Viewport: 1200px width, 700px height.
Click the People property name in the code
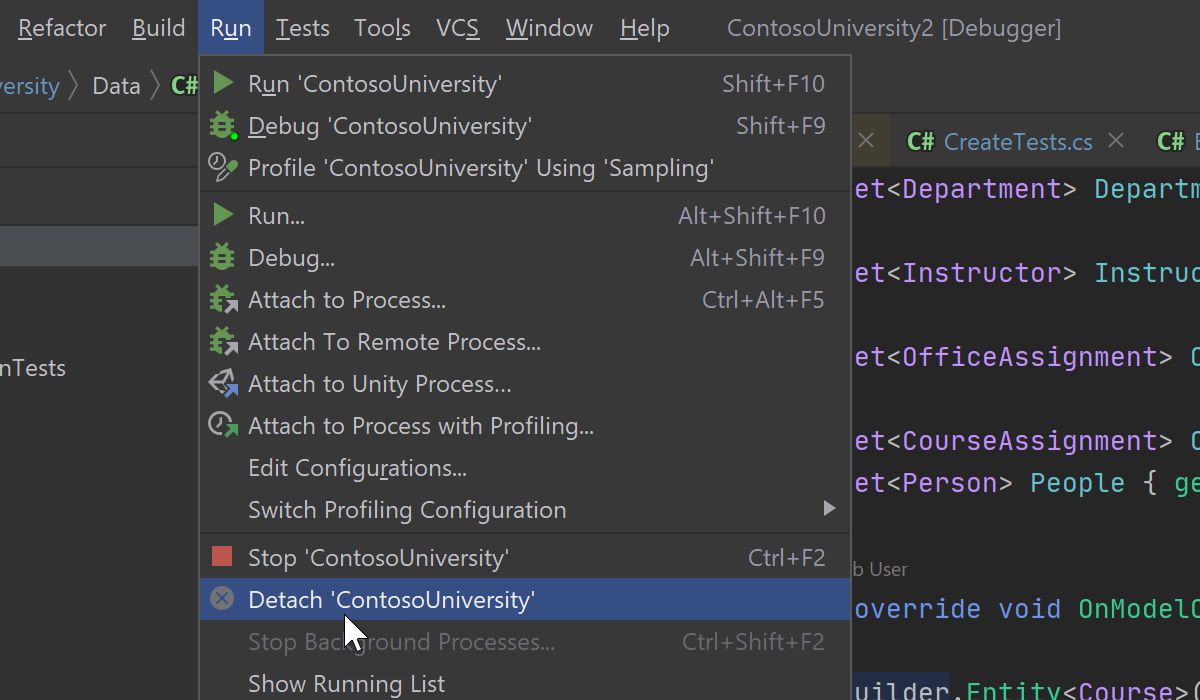[x=1079, y=483]
